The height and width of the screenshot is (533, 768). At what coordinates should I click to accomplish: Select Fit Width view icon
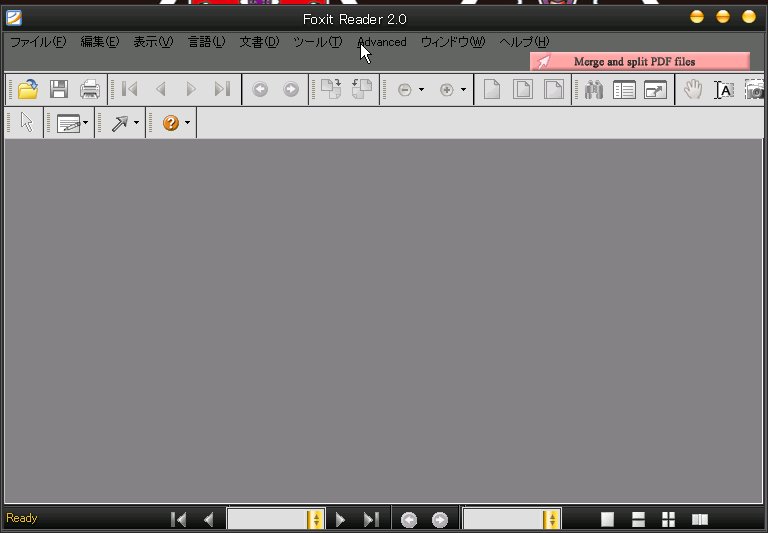tap(554, 90)
